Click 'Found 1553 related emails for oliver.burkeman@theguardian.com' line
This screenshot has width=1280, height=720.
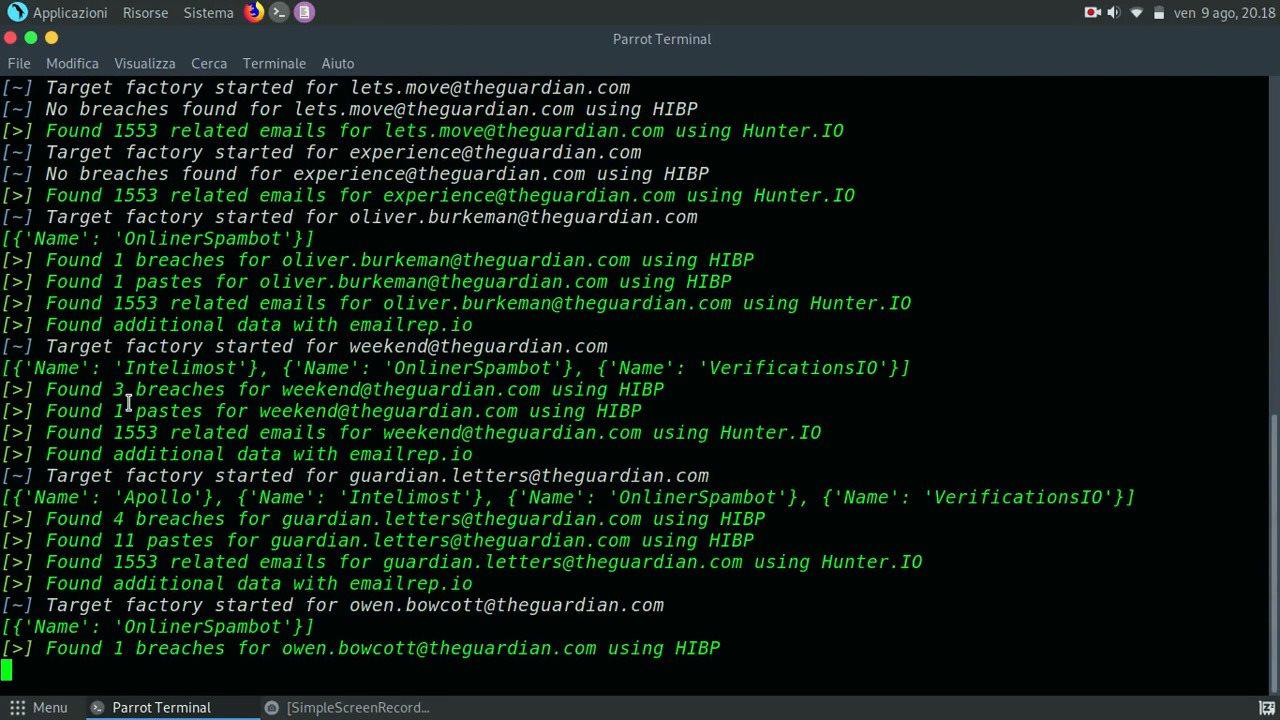click(x=456, y=303)
